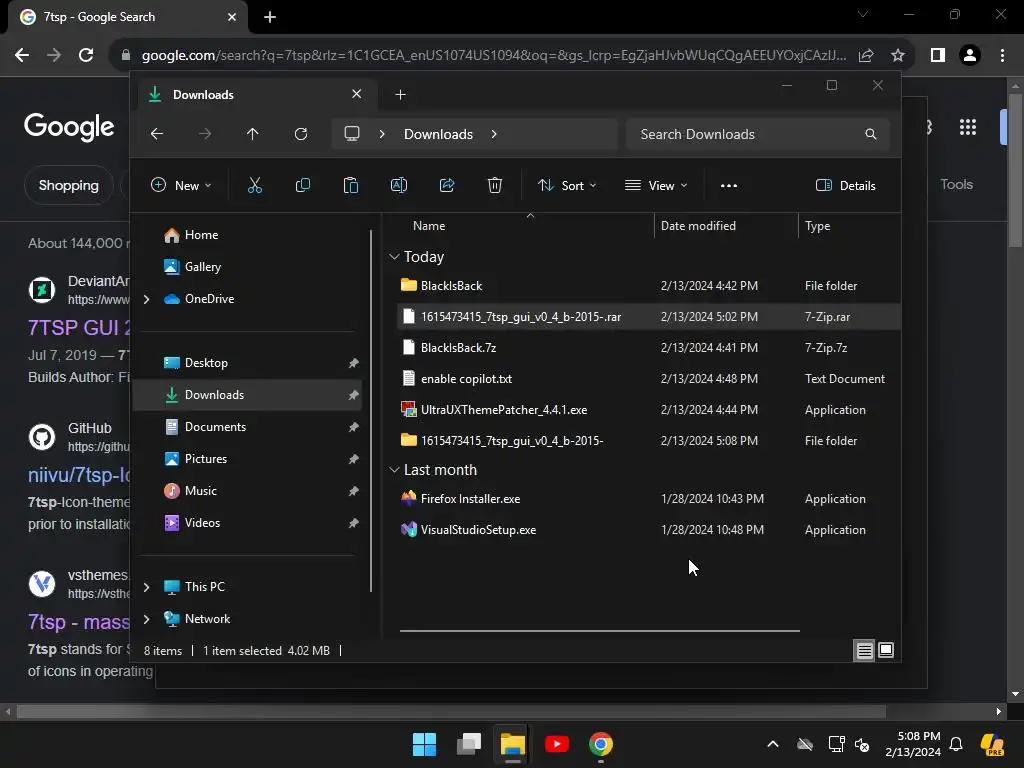
Task: Click the chevron after Downloads in address bar
Action: click(x=494, y=134)
